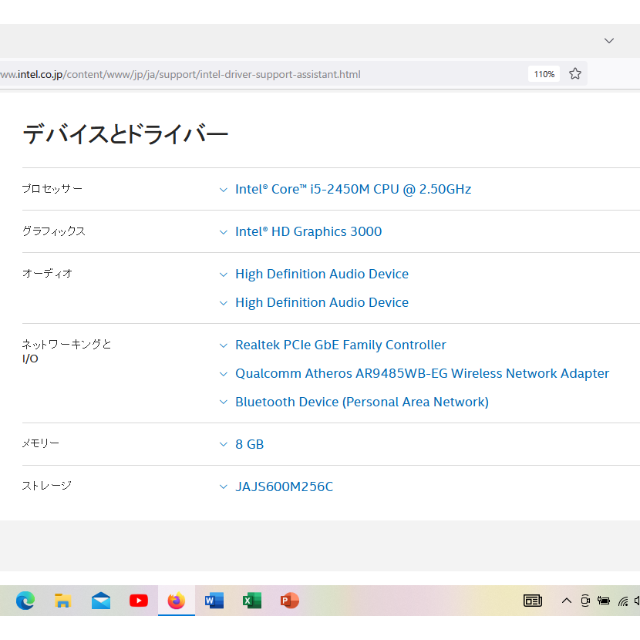Expand the Qualcomm Atheros adapter chevron
The width and height of the screenshot is (640, 640).
[223, 374]
